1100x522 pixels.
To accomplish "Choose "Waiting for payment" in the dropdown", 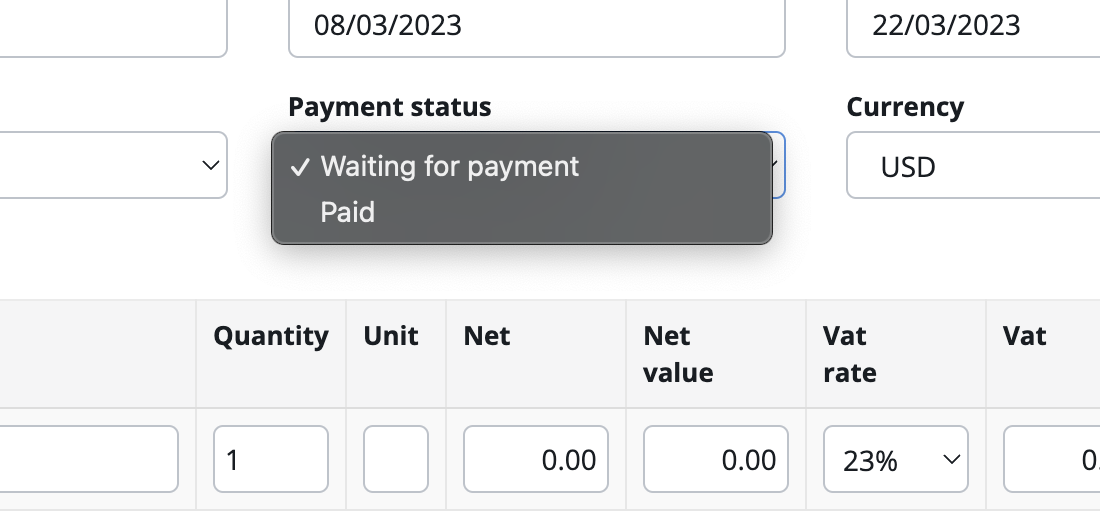I will [x=450, y=166].
